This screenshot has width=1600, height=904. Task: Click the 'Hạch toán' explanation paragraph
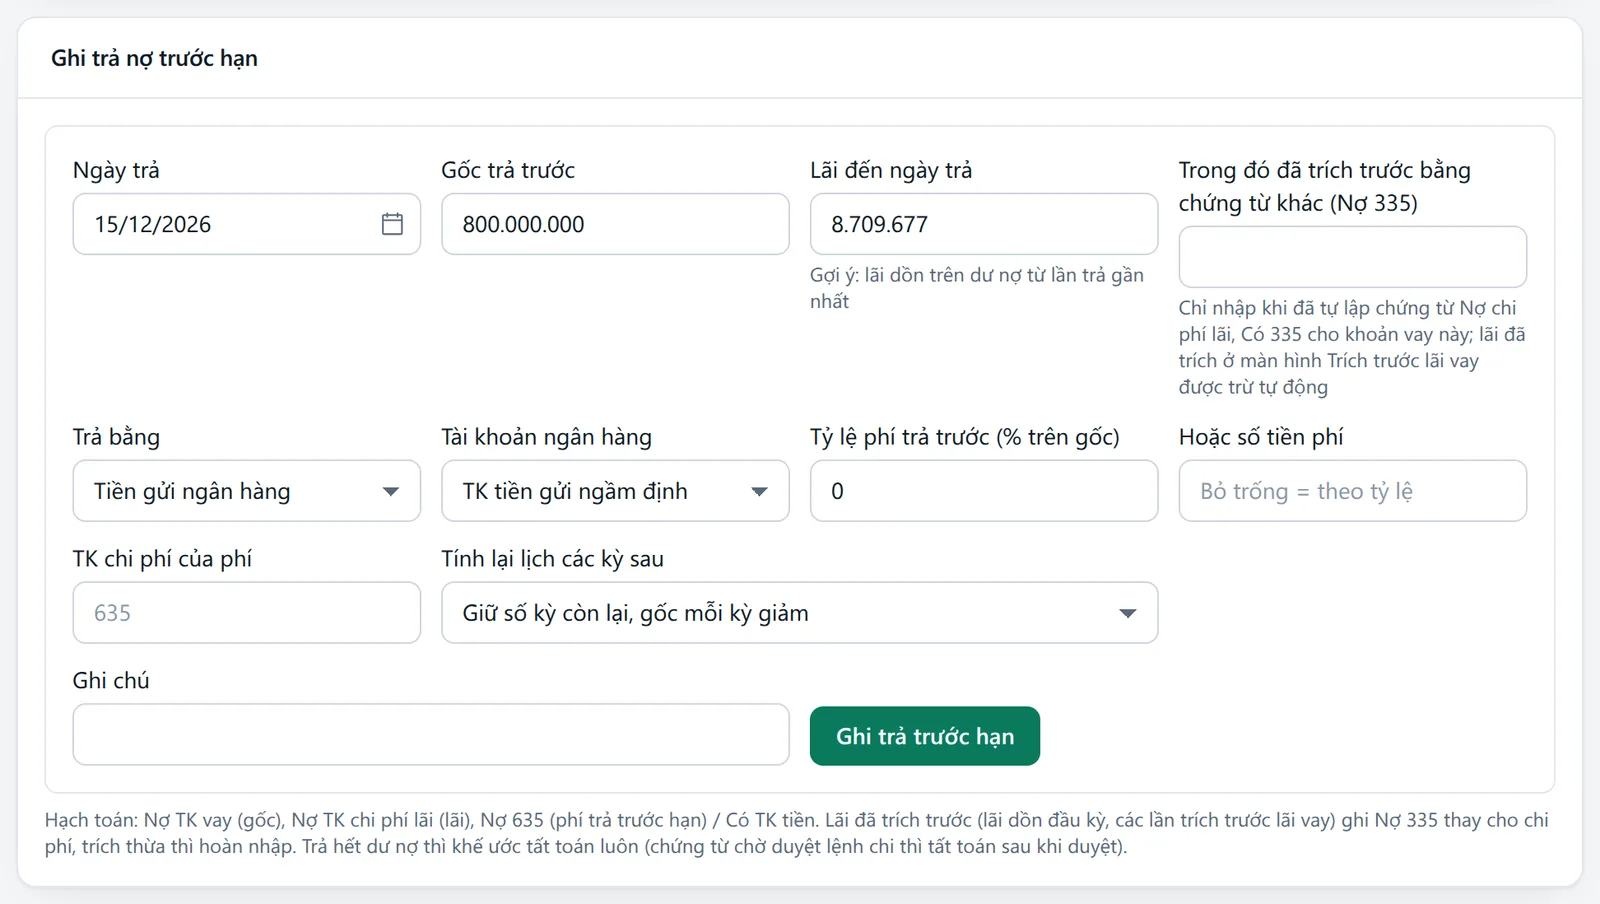pyautogui.click(x=797, y=833)
